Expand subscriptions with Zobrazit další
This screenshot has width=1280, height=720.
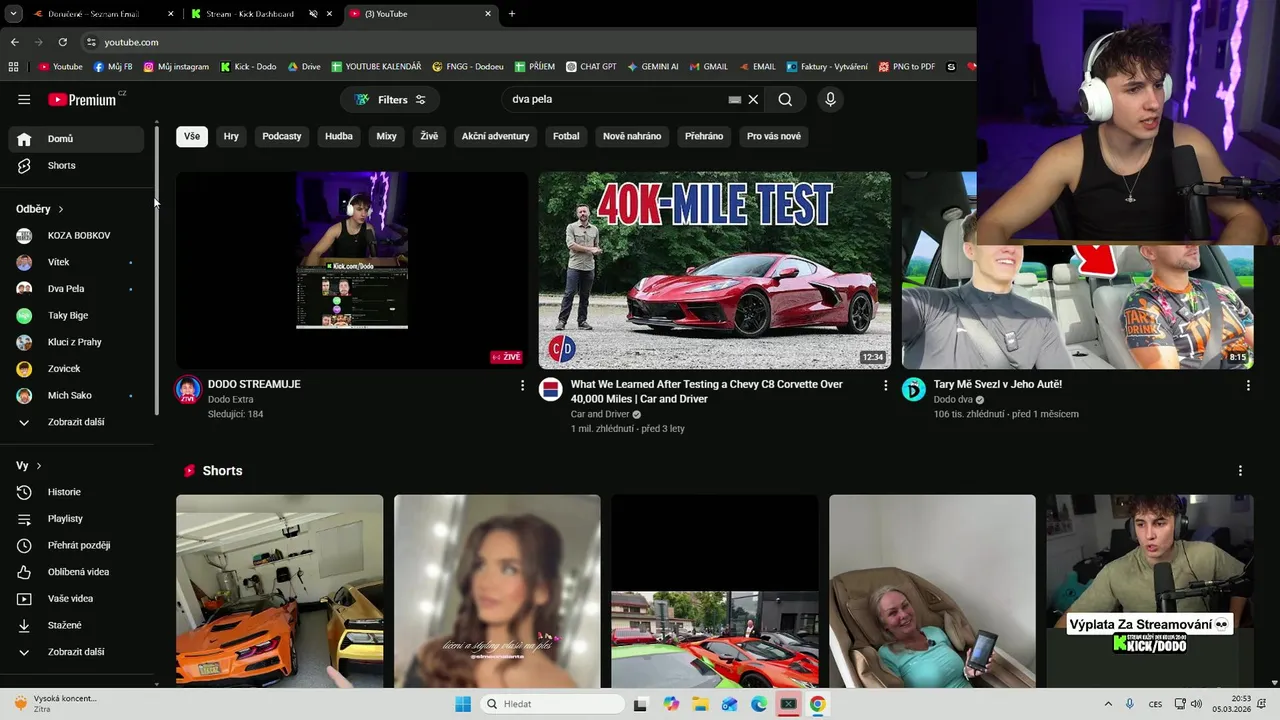click(76, 422)
